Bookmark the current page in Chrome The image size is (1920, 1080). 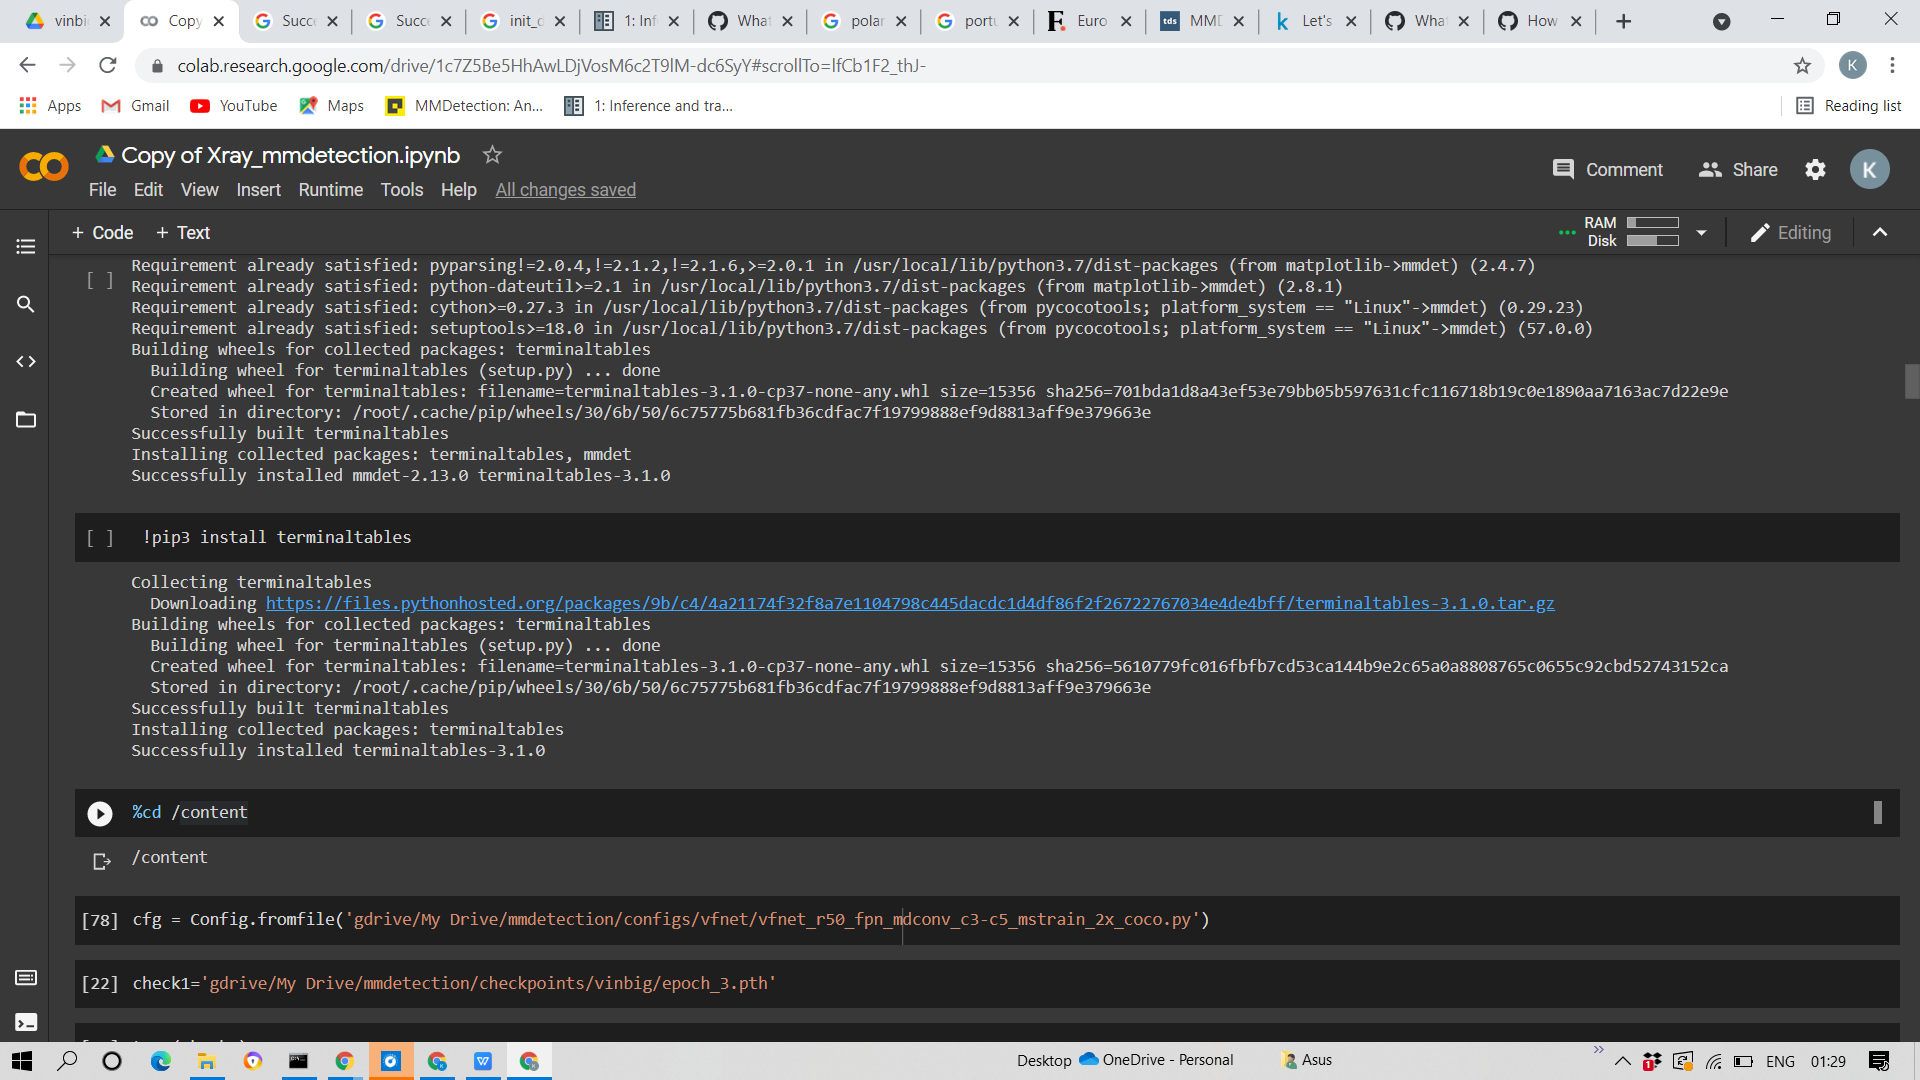point(1803,65)
